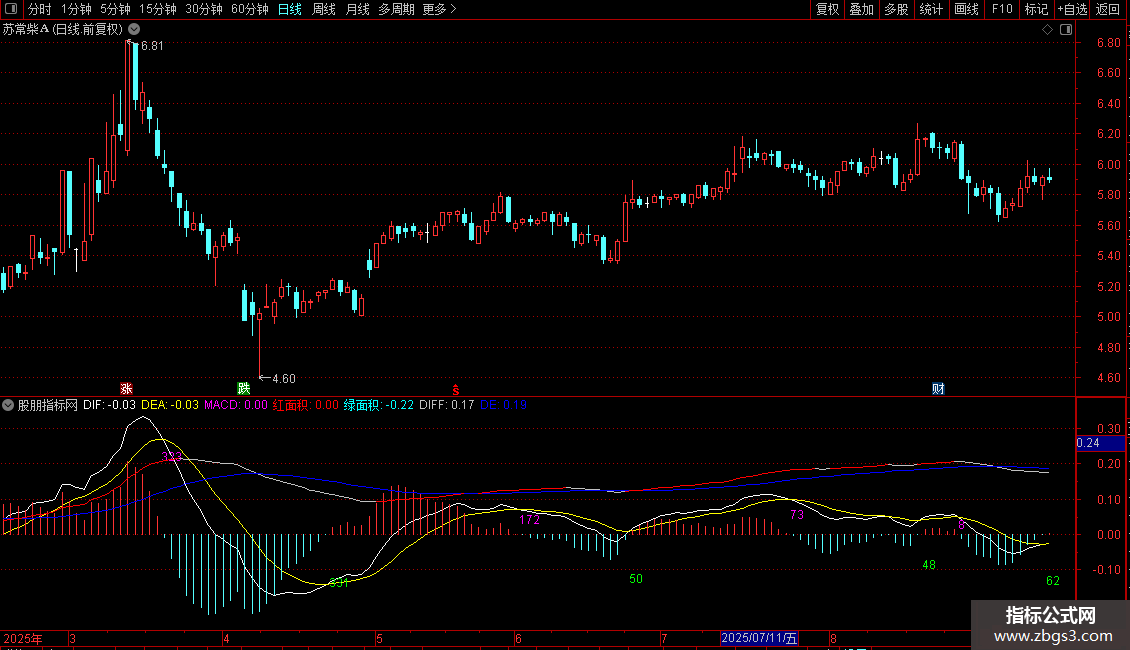Click the MACD: 0.00 value
Screen dimensions: 1130x650
236,405
